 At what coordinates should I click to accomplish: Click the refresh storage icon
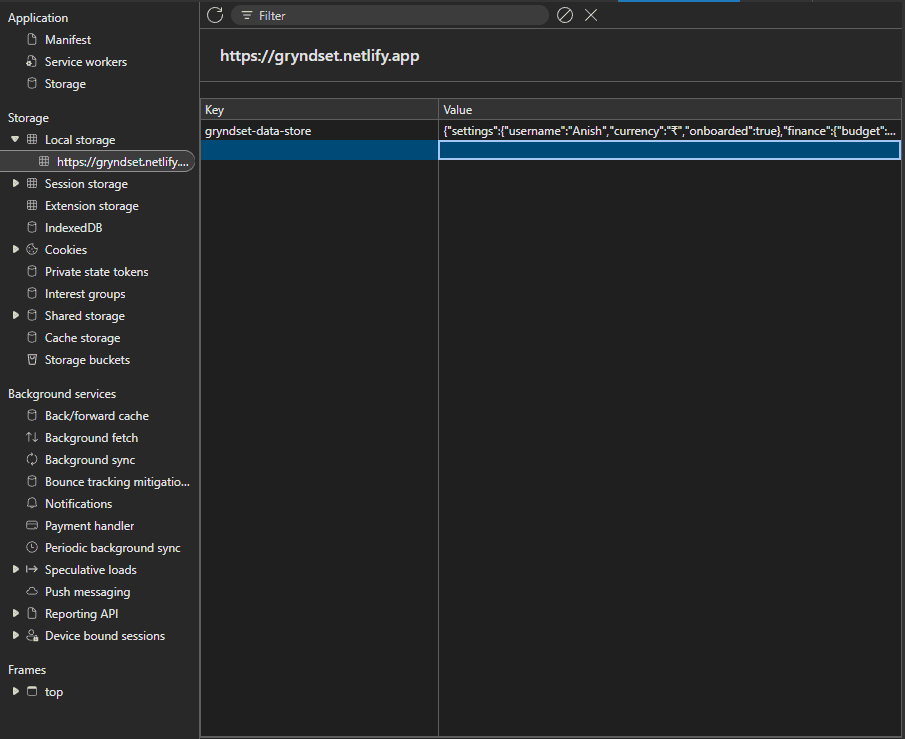pyautogui.click(x=215, y=16)
